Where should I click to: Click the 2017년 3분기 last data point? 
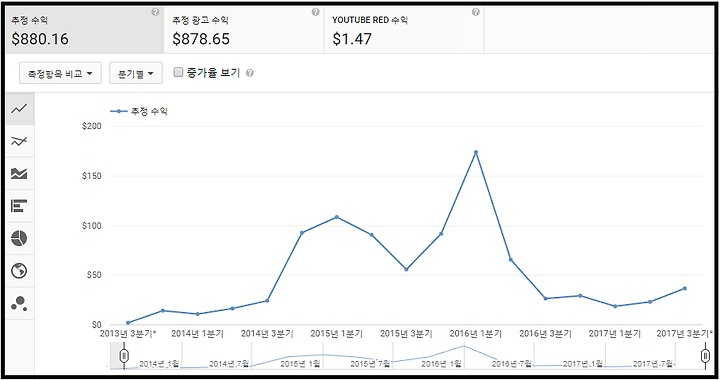click(685, 289)
